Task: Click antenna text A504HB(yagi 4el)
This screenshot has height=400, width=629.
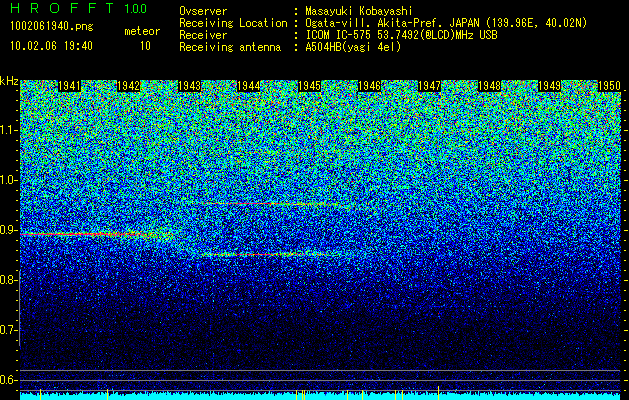Action: [x=353, y=47]
